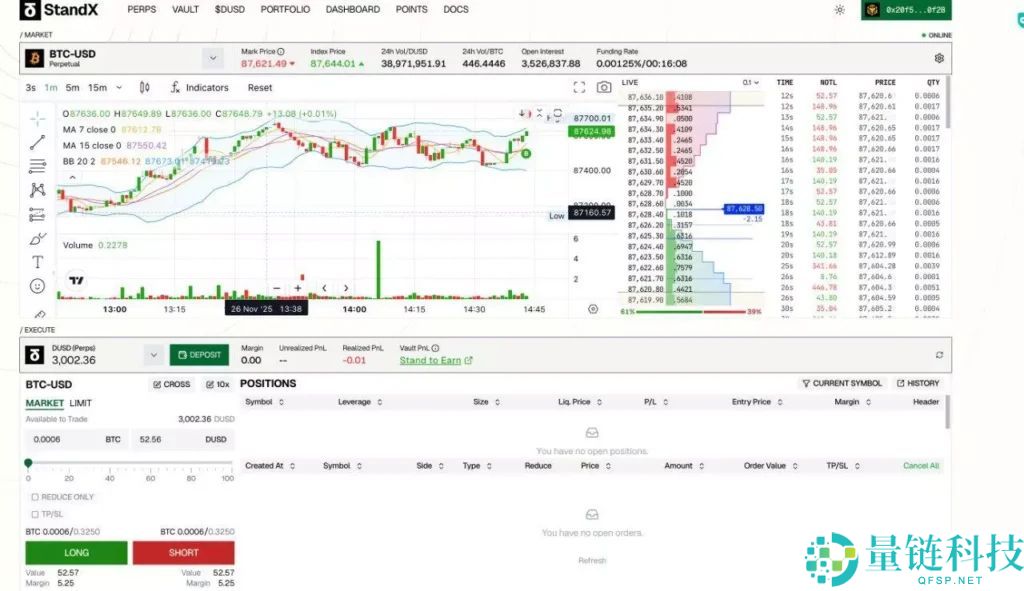This screenshot has width=1024, height=591.
Task: Open the perpetual market settings gear
Action: 938,58
